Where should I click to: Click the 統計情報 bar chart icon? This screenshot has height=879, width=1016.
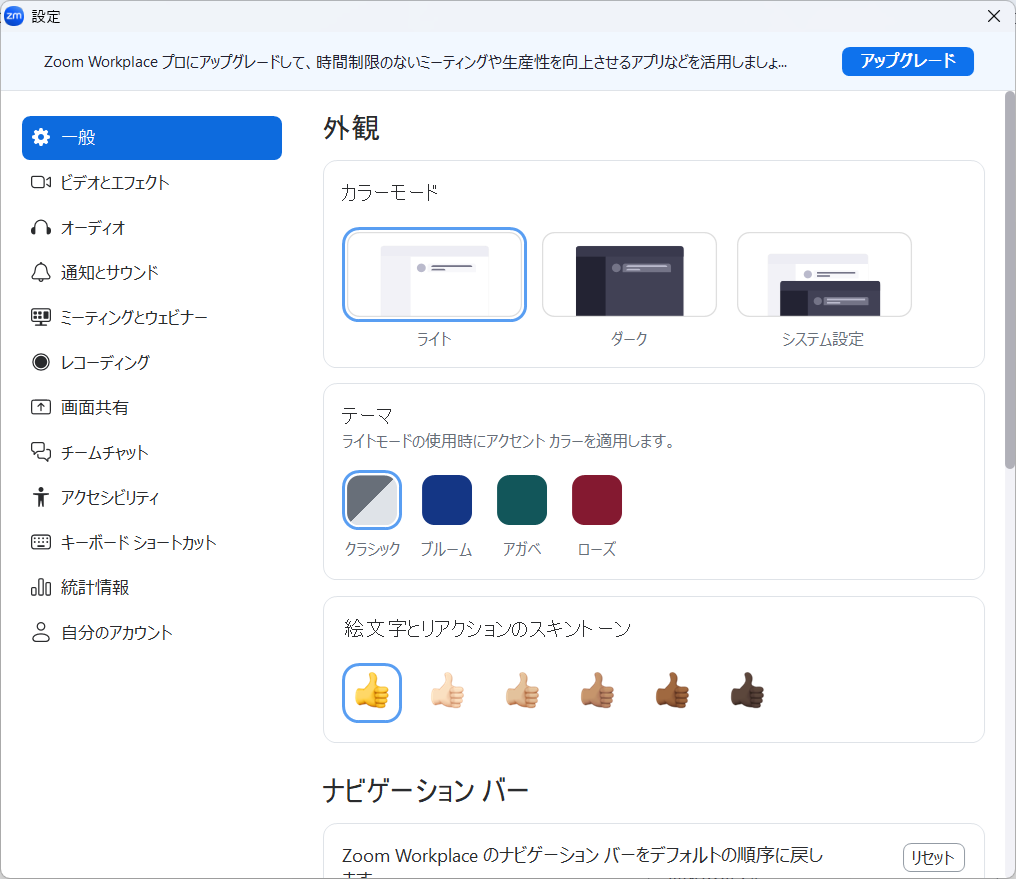[41, 587]
